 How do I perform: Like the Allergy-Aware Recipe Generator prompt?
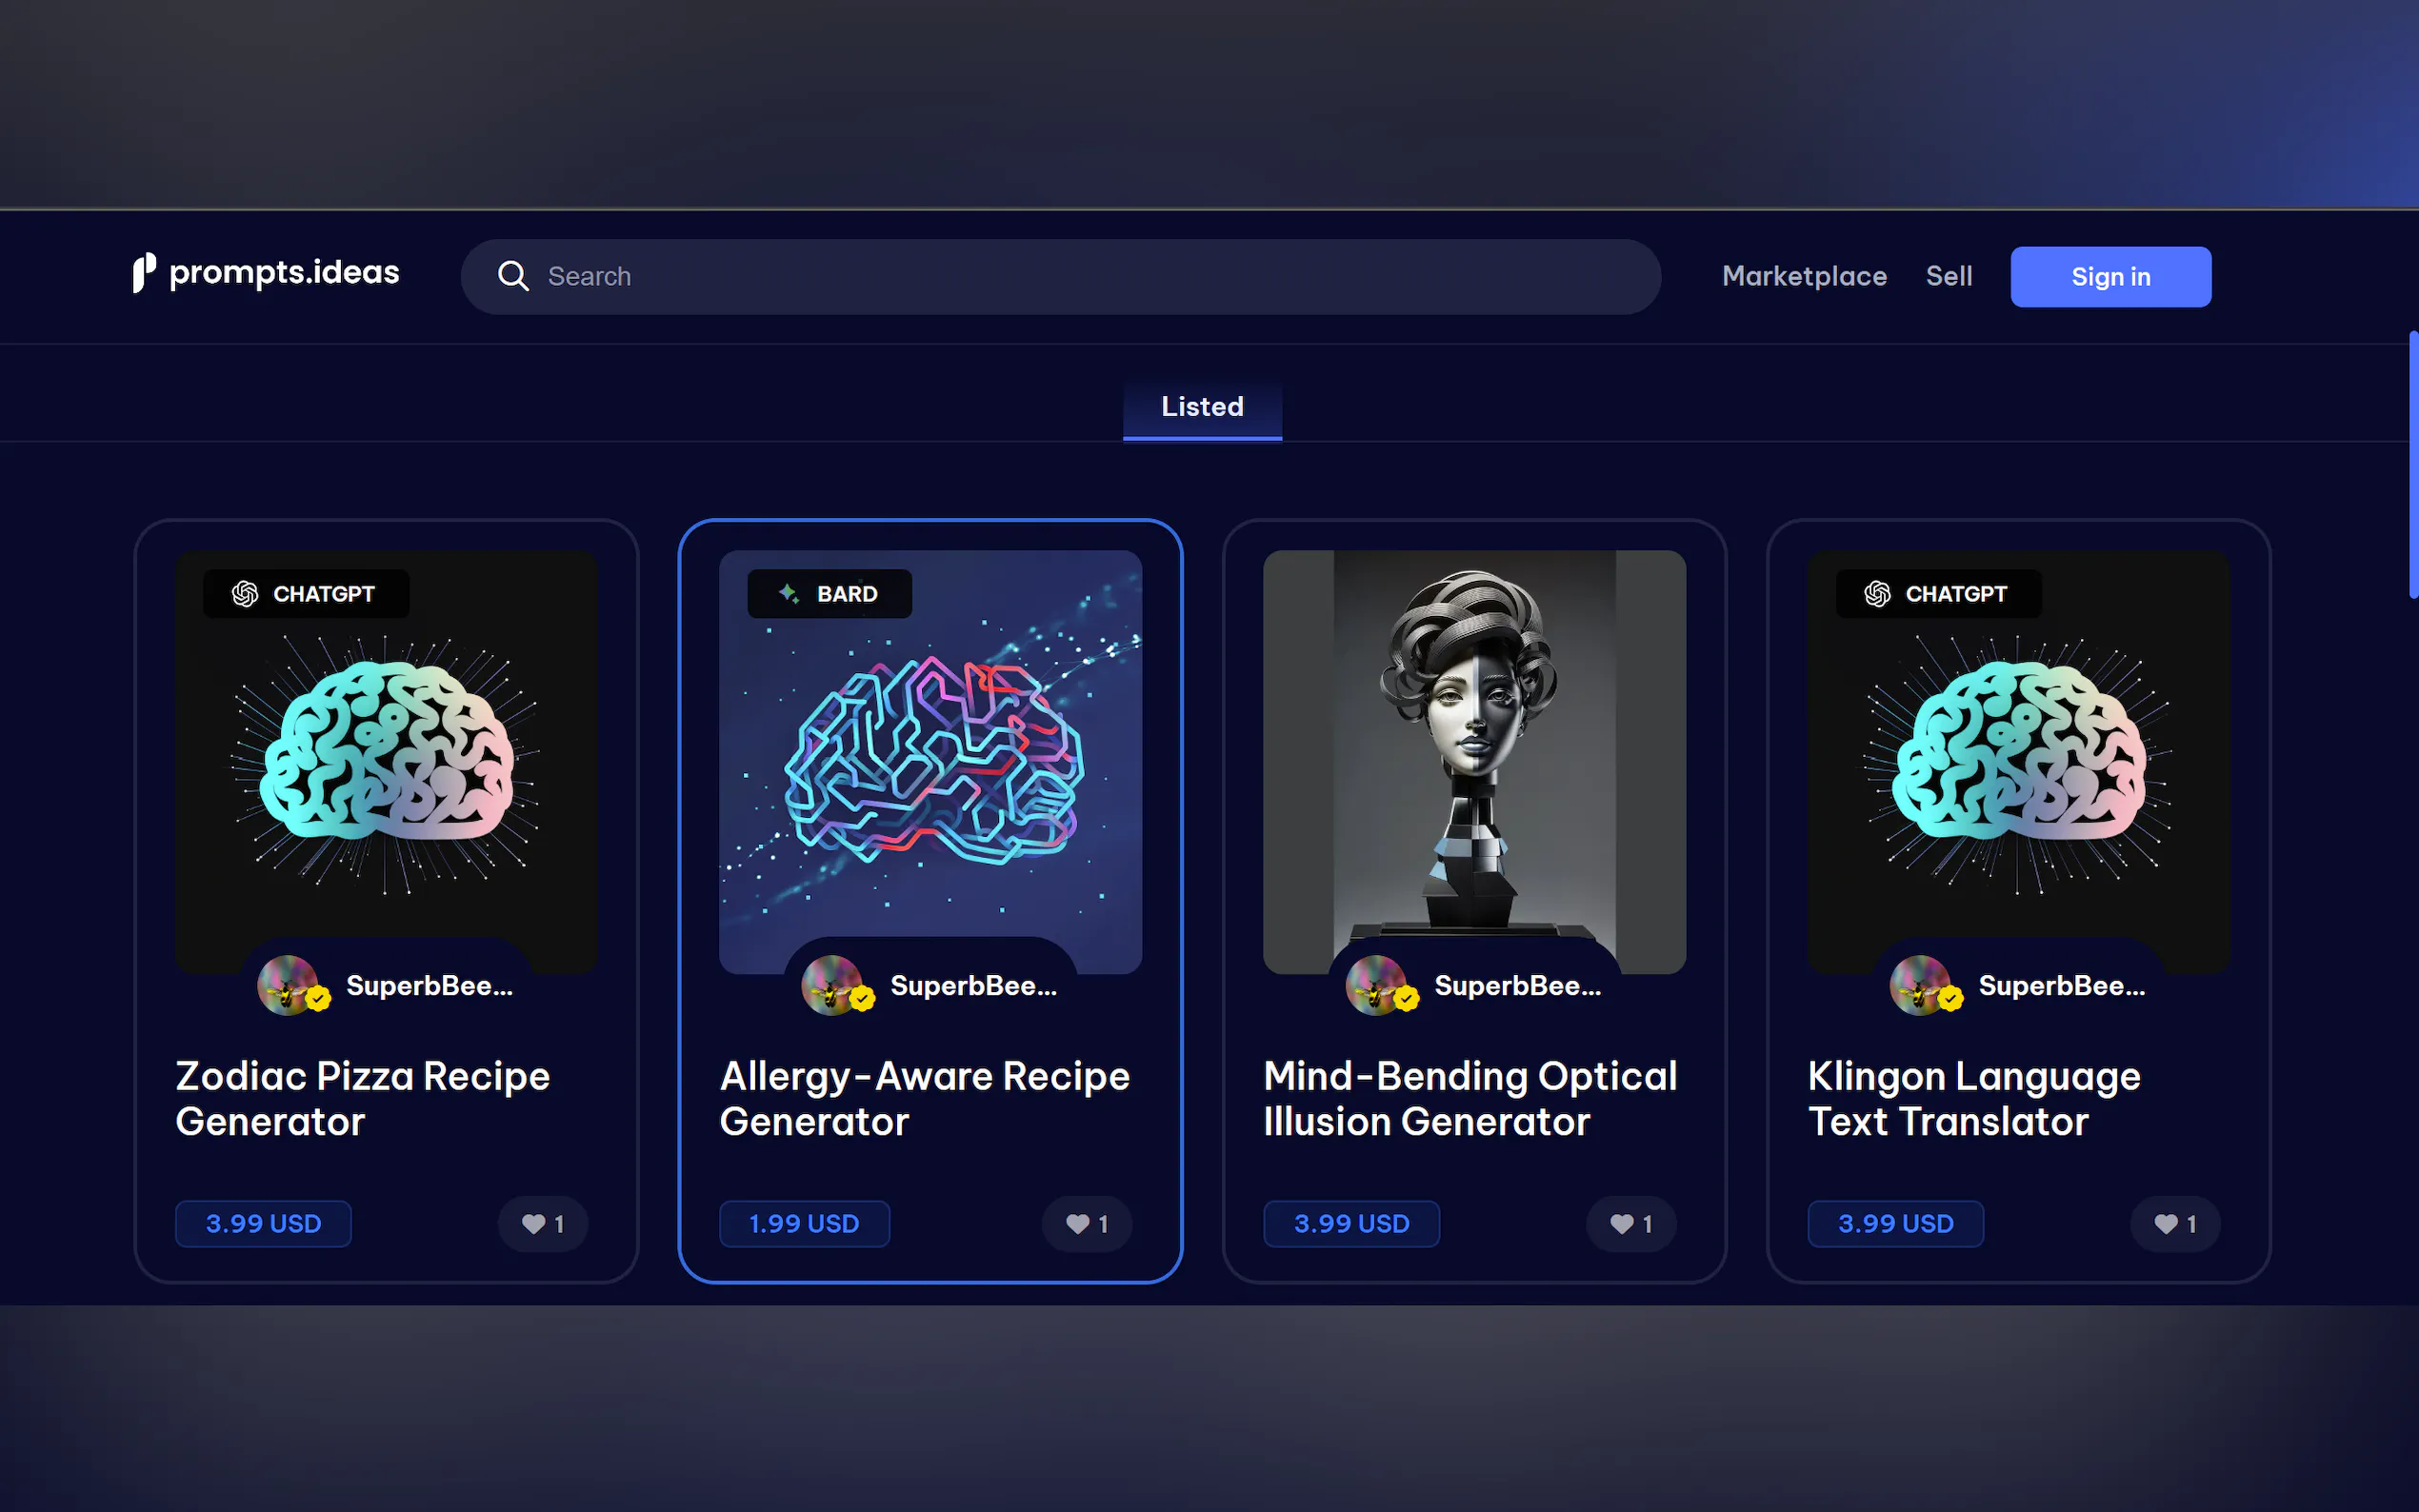click(x=1087, y=1224)
